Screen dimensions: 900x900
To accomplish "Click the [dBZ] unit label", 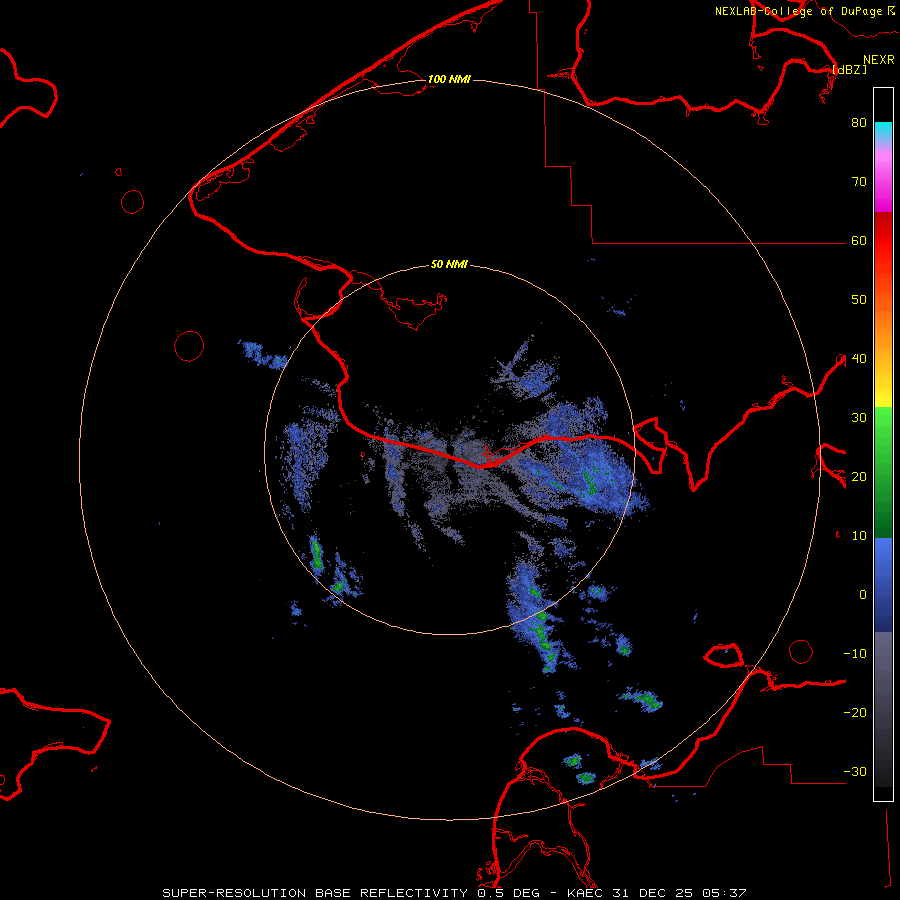I will (x=849, y=69).
